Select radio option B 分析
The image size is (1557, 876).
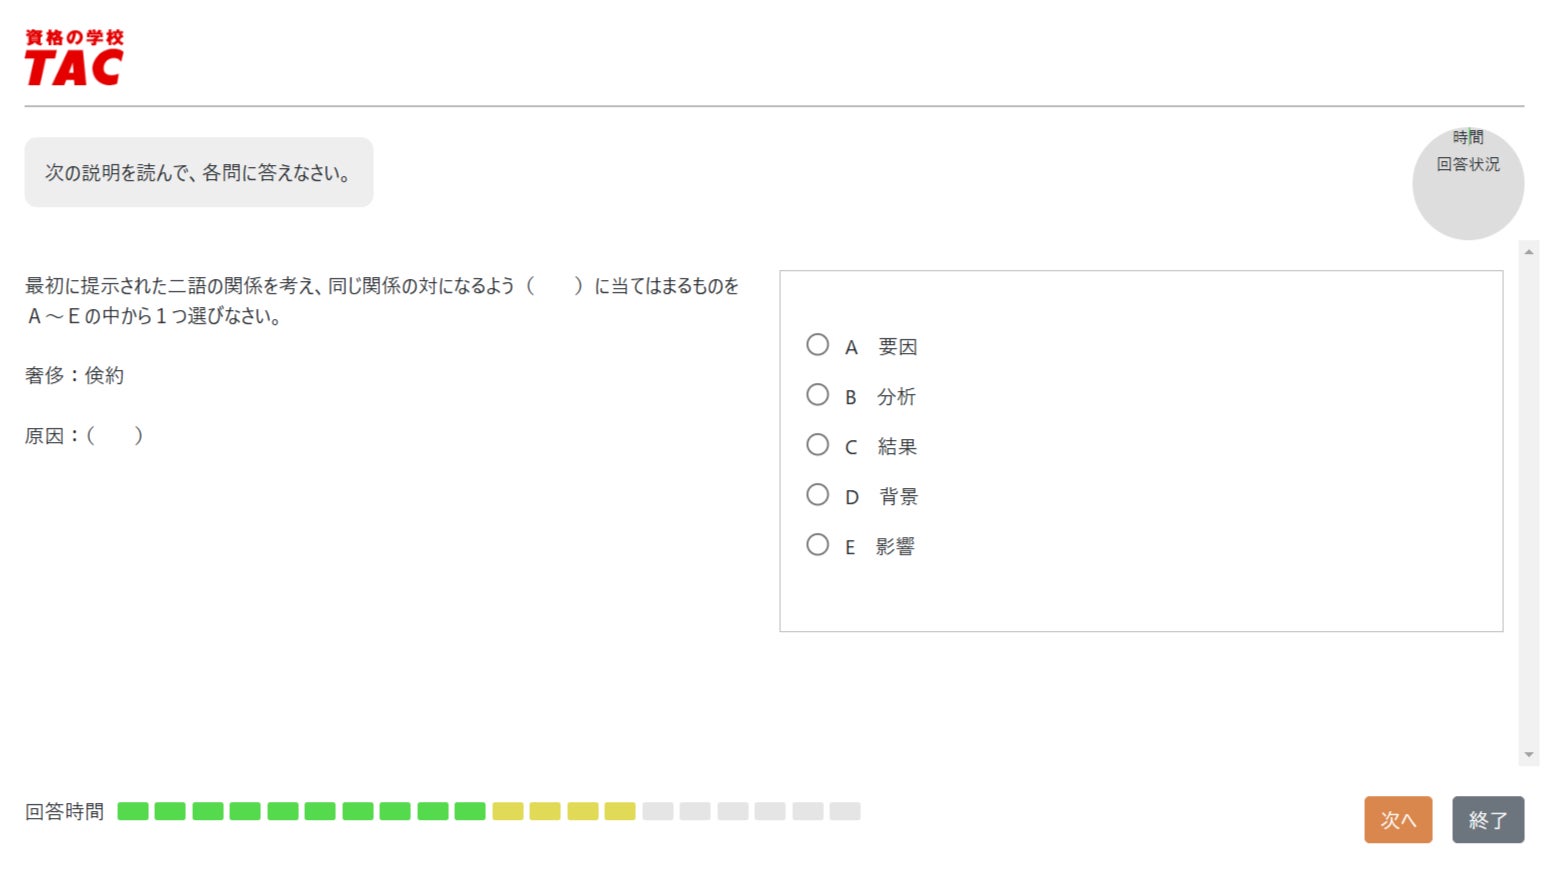pos(817,395)
